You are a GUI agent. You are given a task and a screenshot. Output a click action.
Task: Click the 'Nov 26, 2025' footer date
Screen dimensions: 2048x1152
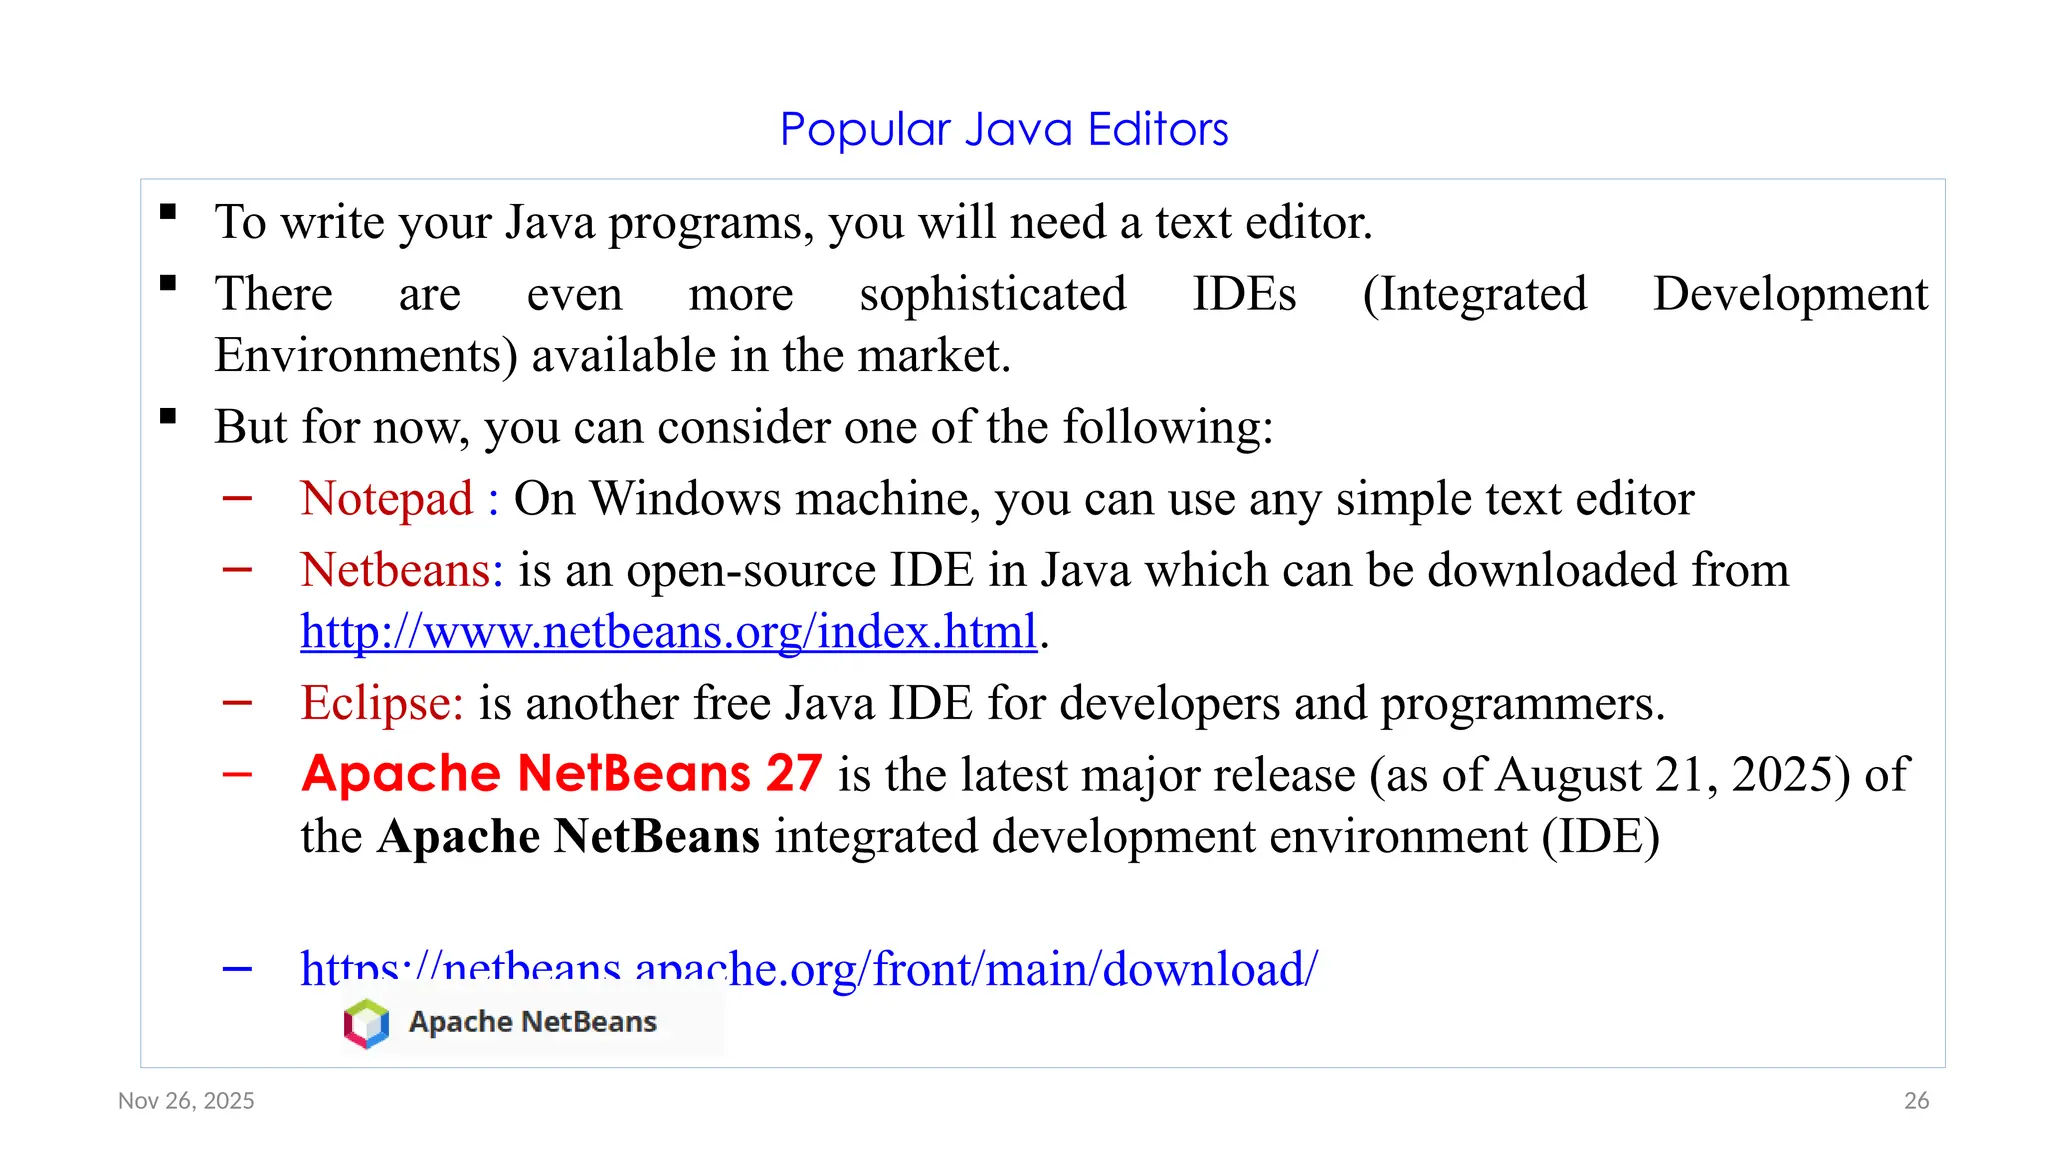coord(186,1101)
